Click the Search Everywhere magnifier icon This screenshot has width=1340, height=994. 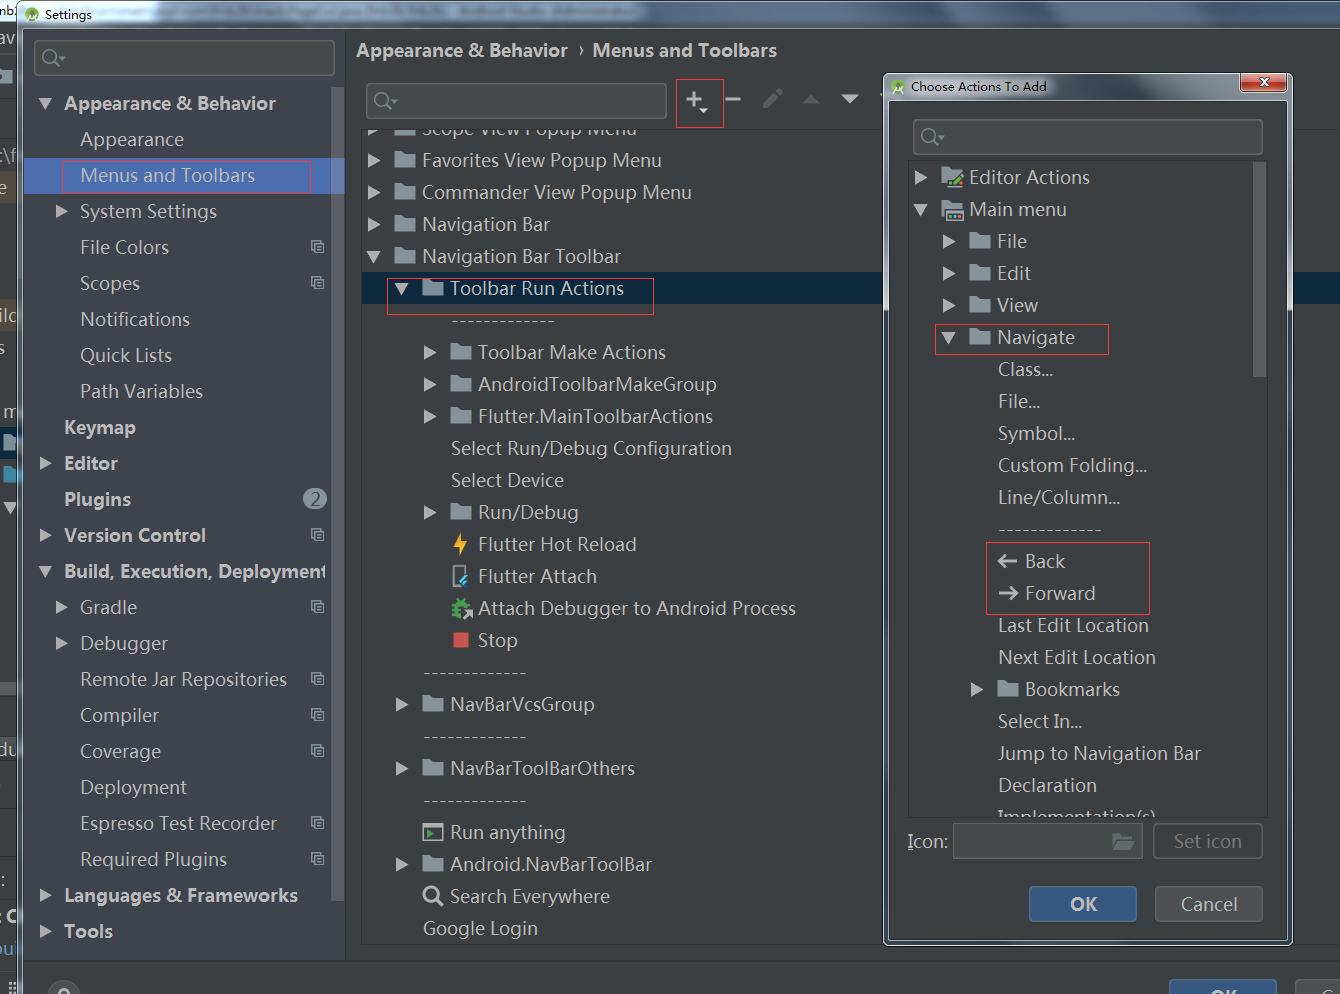pos(434,896)
